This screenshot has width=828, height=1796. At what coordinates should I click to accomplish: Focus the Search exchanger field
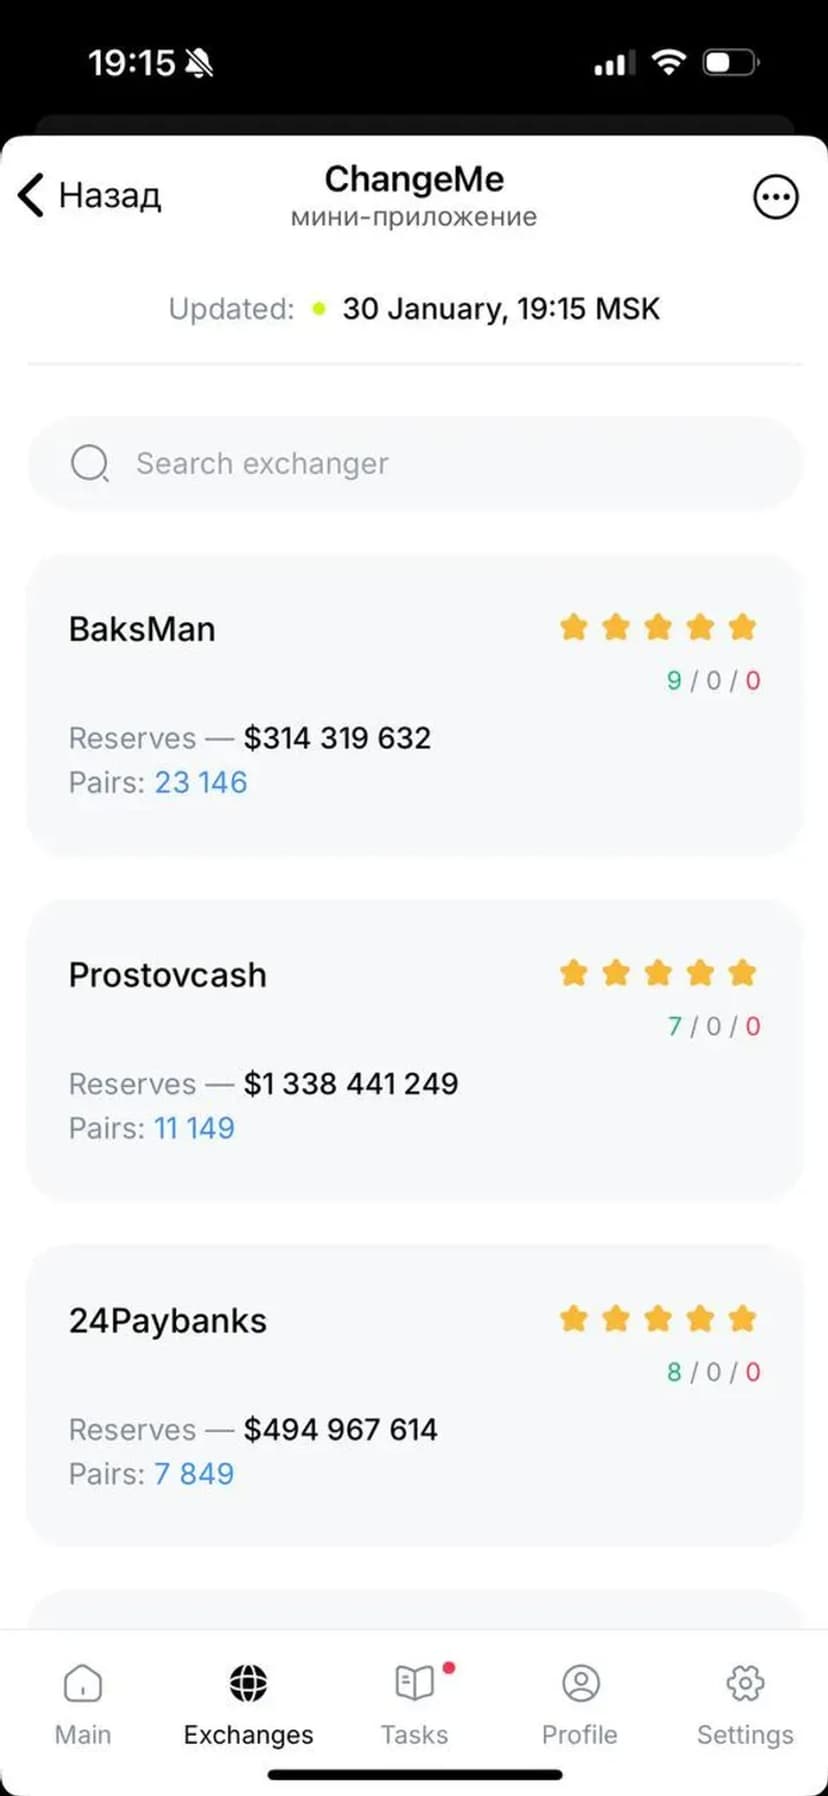click(440, 463)
